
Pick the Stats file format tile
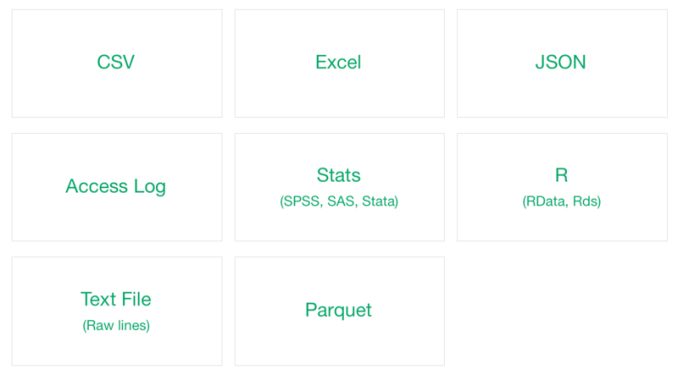[x=339, y=187]
